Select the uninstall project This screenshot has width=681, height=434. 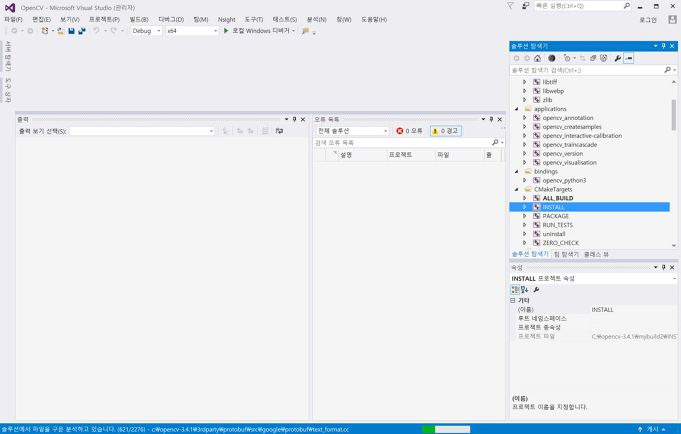point(554,234)
